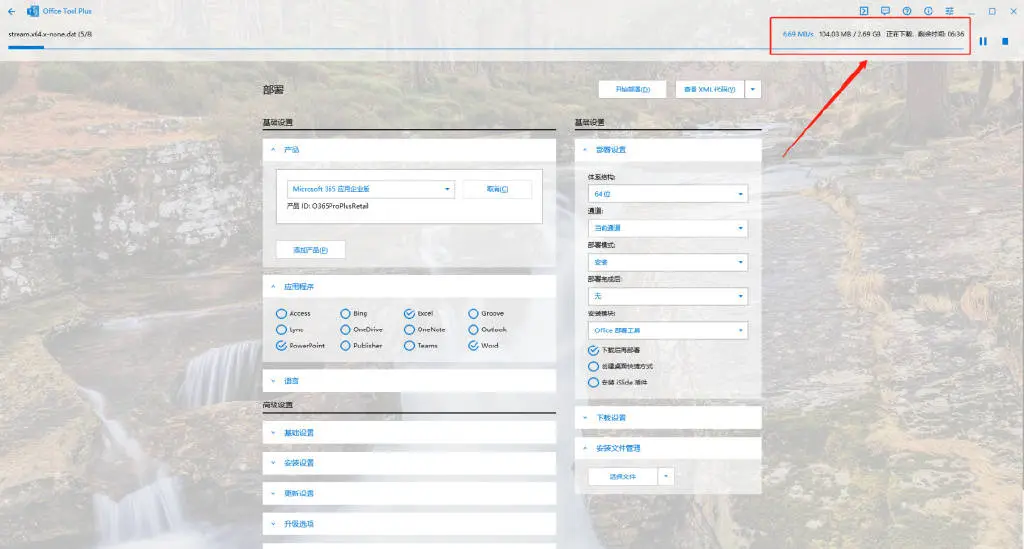
Task: Expand the 语言 section
Action: tap(409, 381)
